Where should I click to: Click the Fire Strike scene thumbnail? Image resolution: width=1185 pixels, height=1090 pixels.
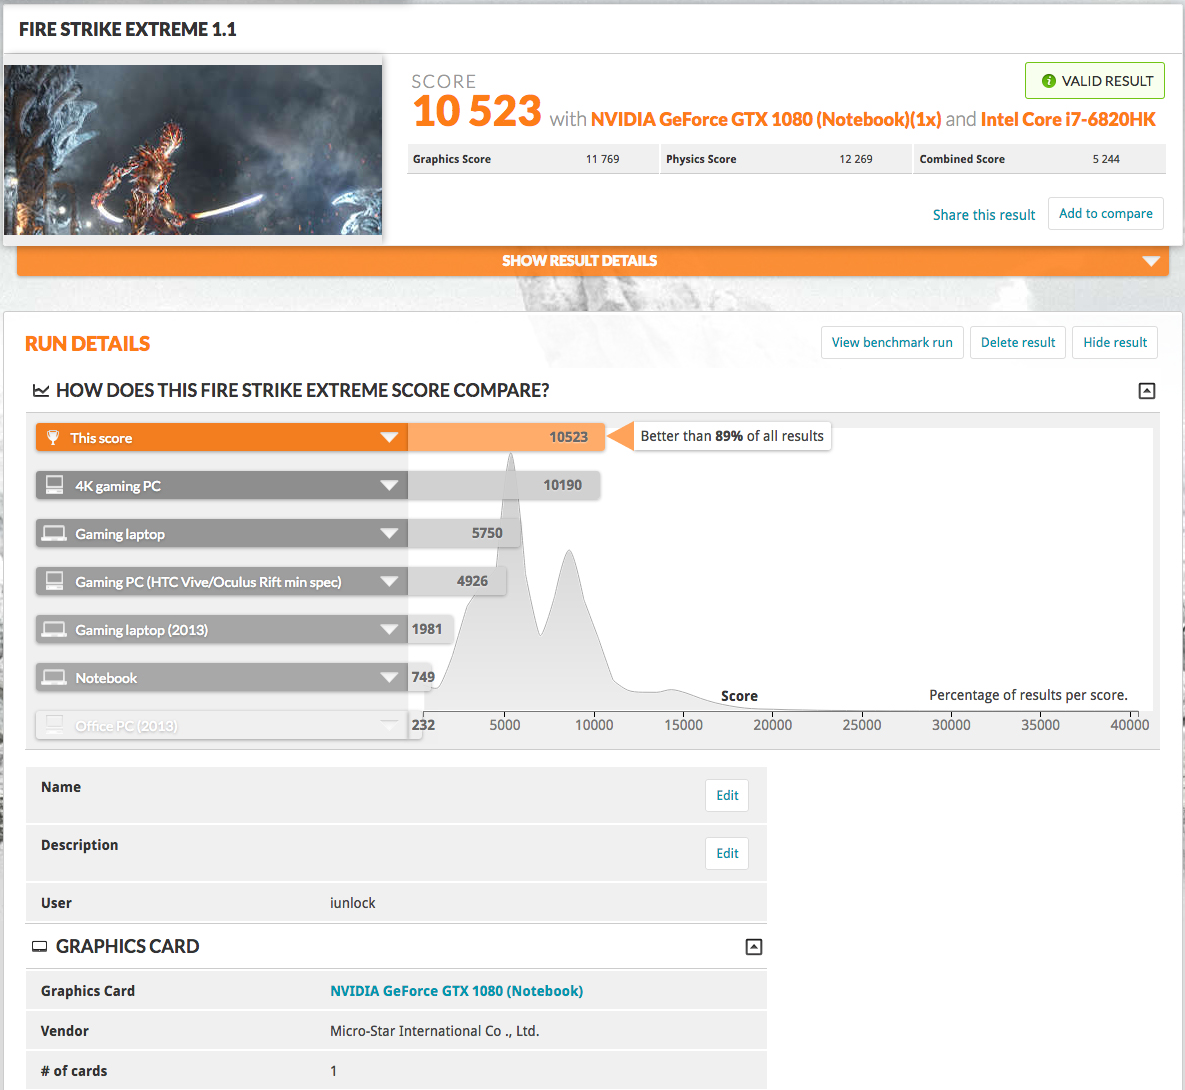193,150
